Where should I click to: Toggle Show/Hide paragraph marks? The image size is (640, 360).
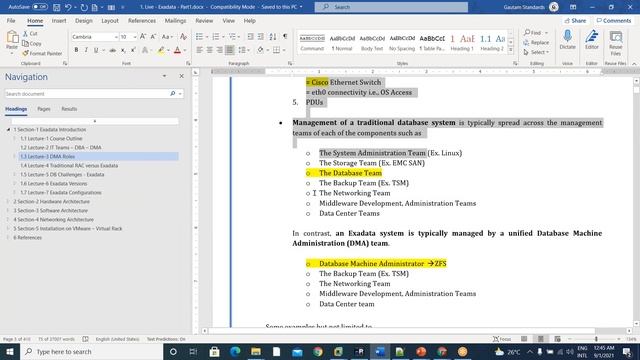pos(285,37)
